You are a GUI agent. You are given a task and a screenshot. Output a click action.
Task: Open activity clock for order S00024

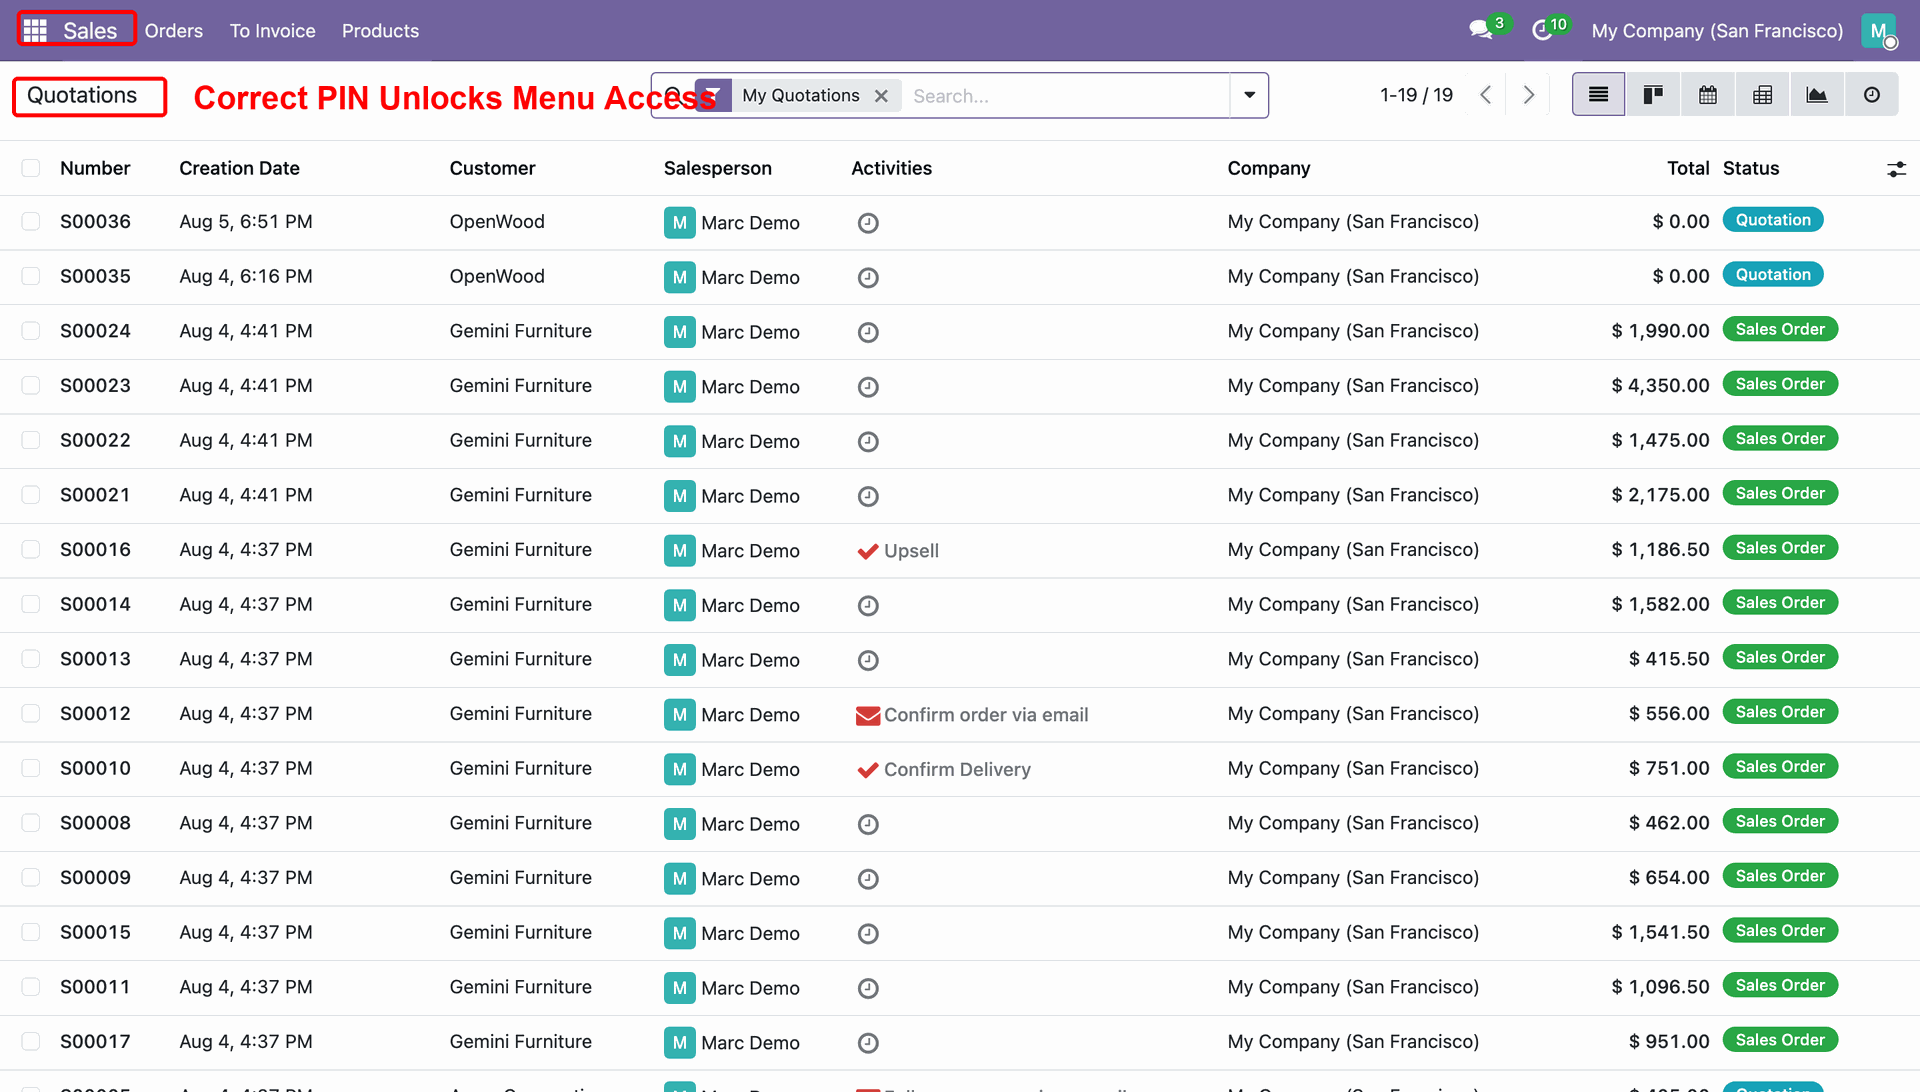click(x=868, y=332)
